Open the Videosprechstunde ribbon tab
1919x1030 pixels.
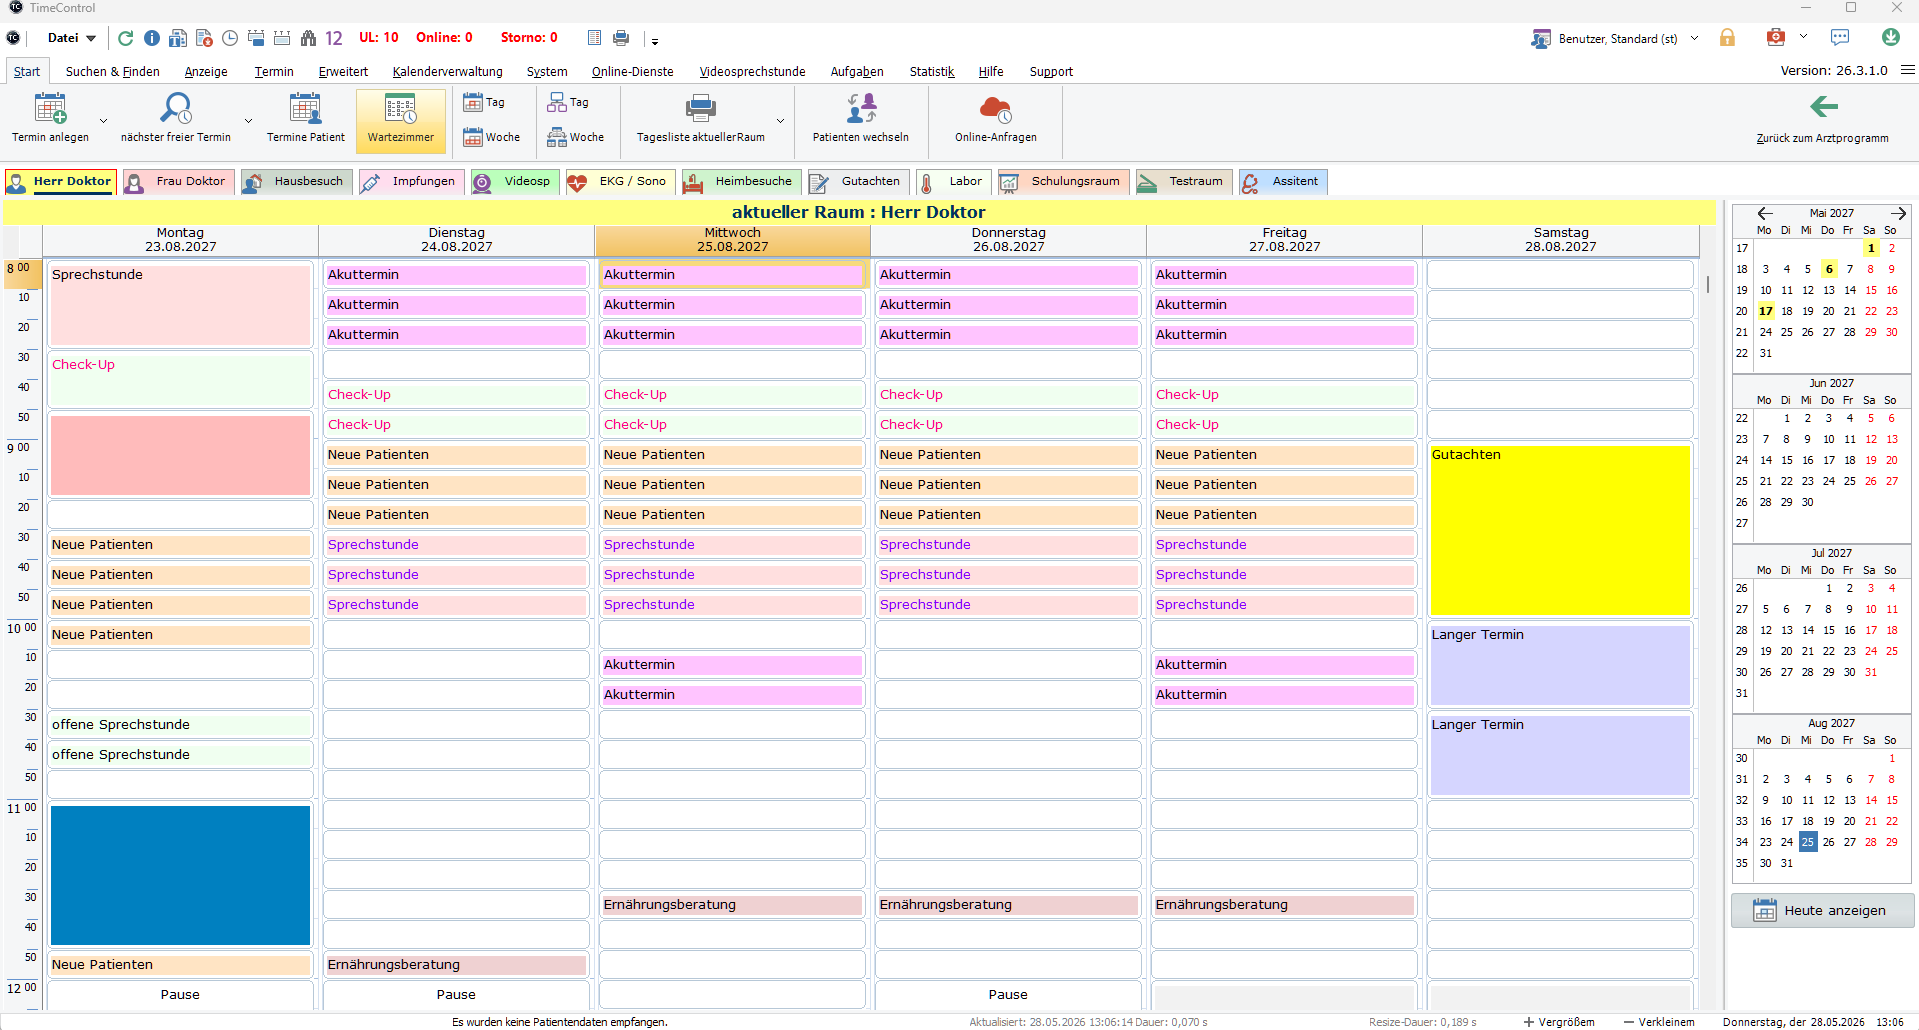pos(752,71)
